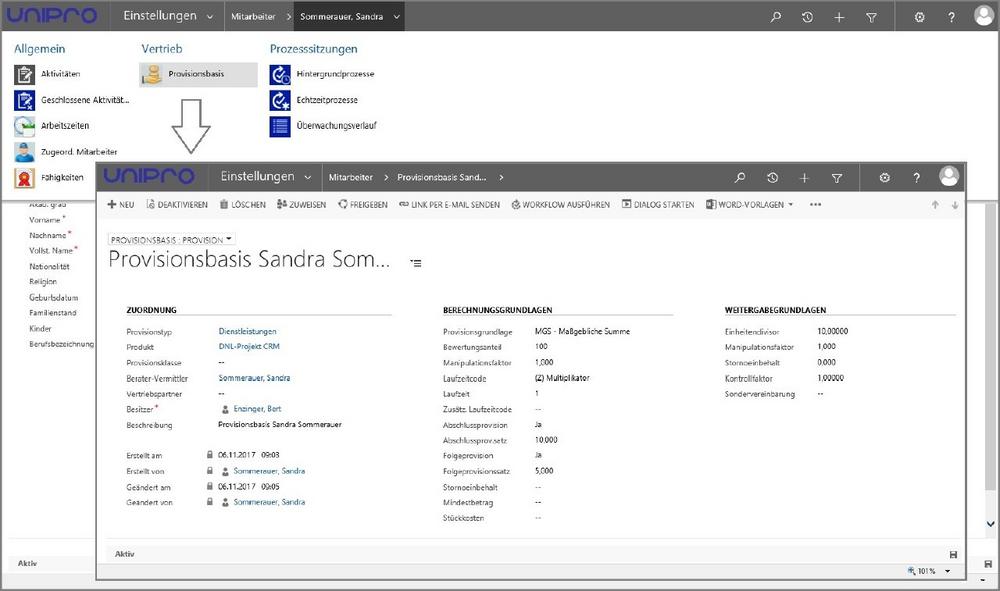Open Fähigkeiten certificate icon
The height and width of the screenshot is (591, 1000).
tap(24, 179)
